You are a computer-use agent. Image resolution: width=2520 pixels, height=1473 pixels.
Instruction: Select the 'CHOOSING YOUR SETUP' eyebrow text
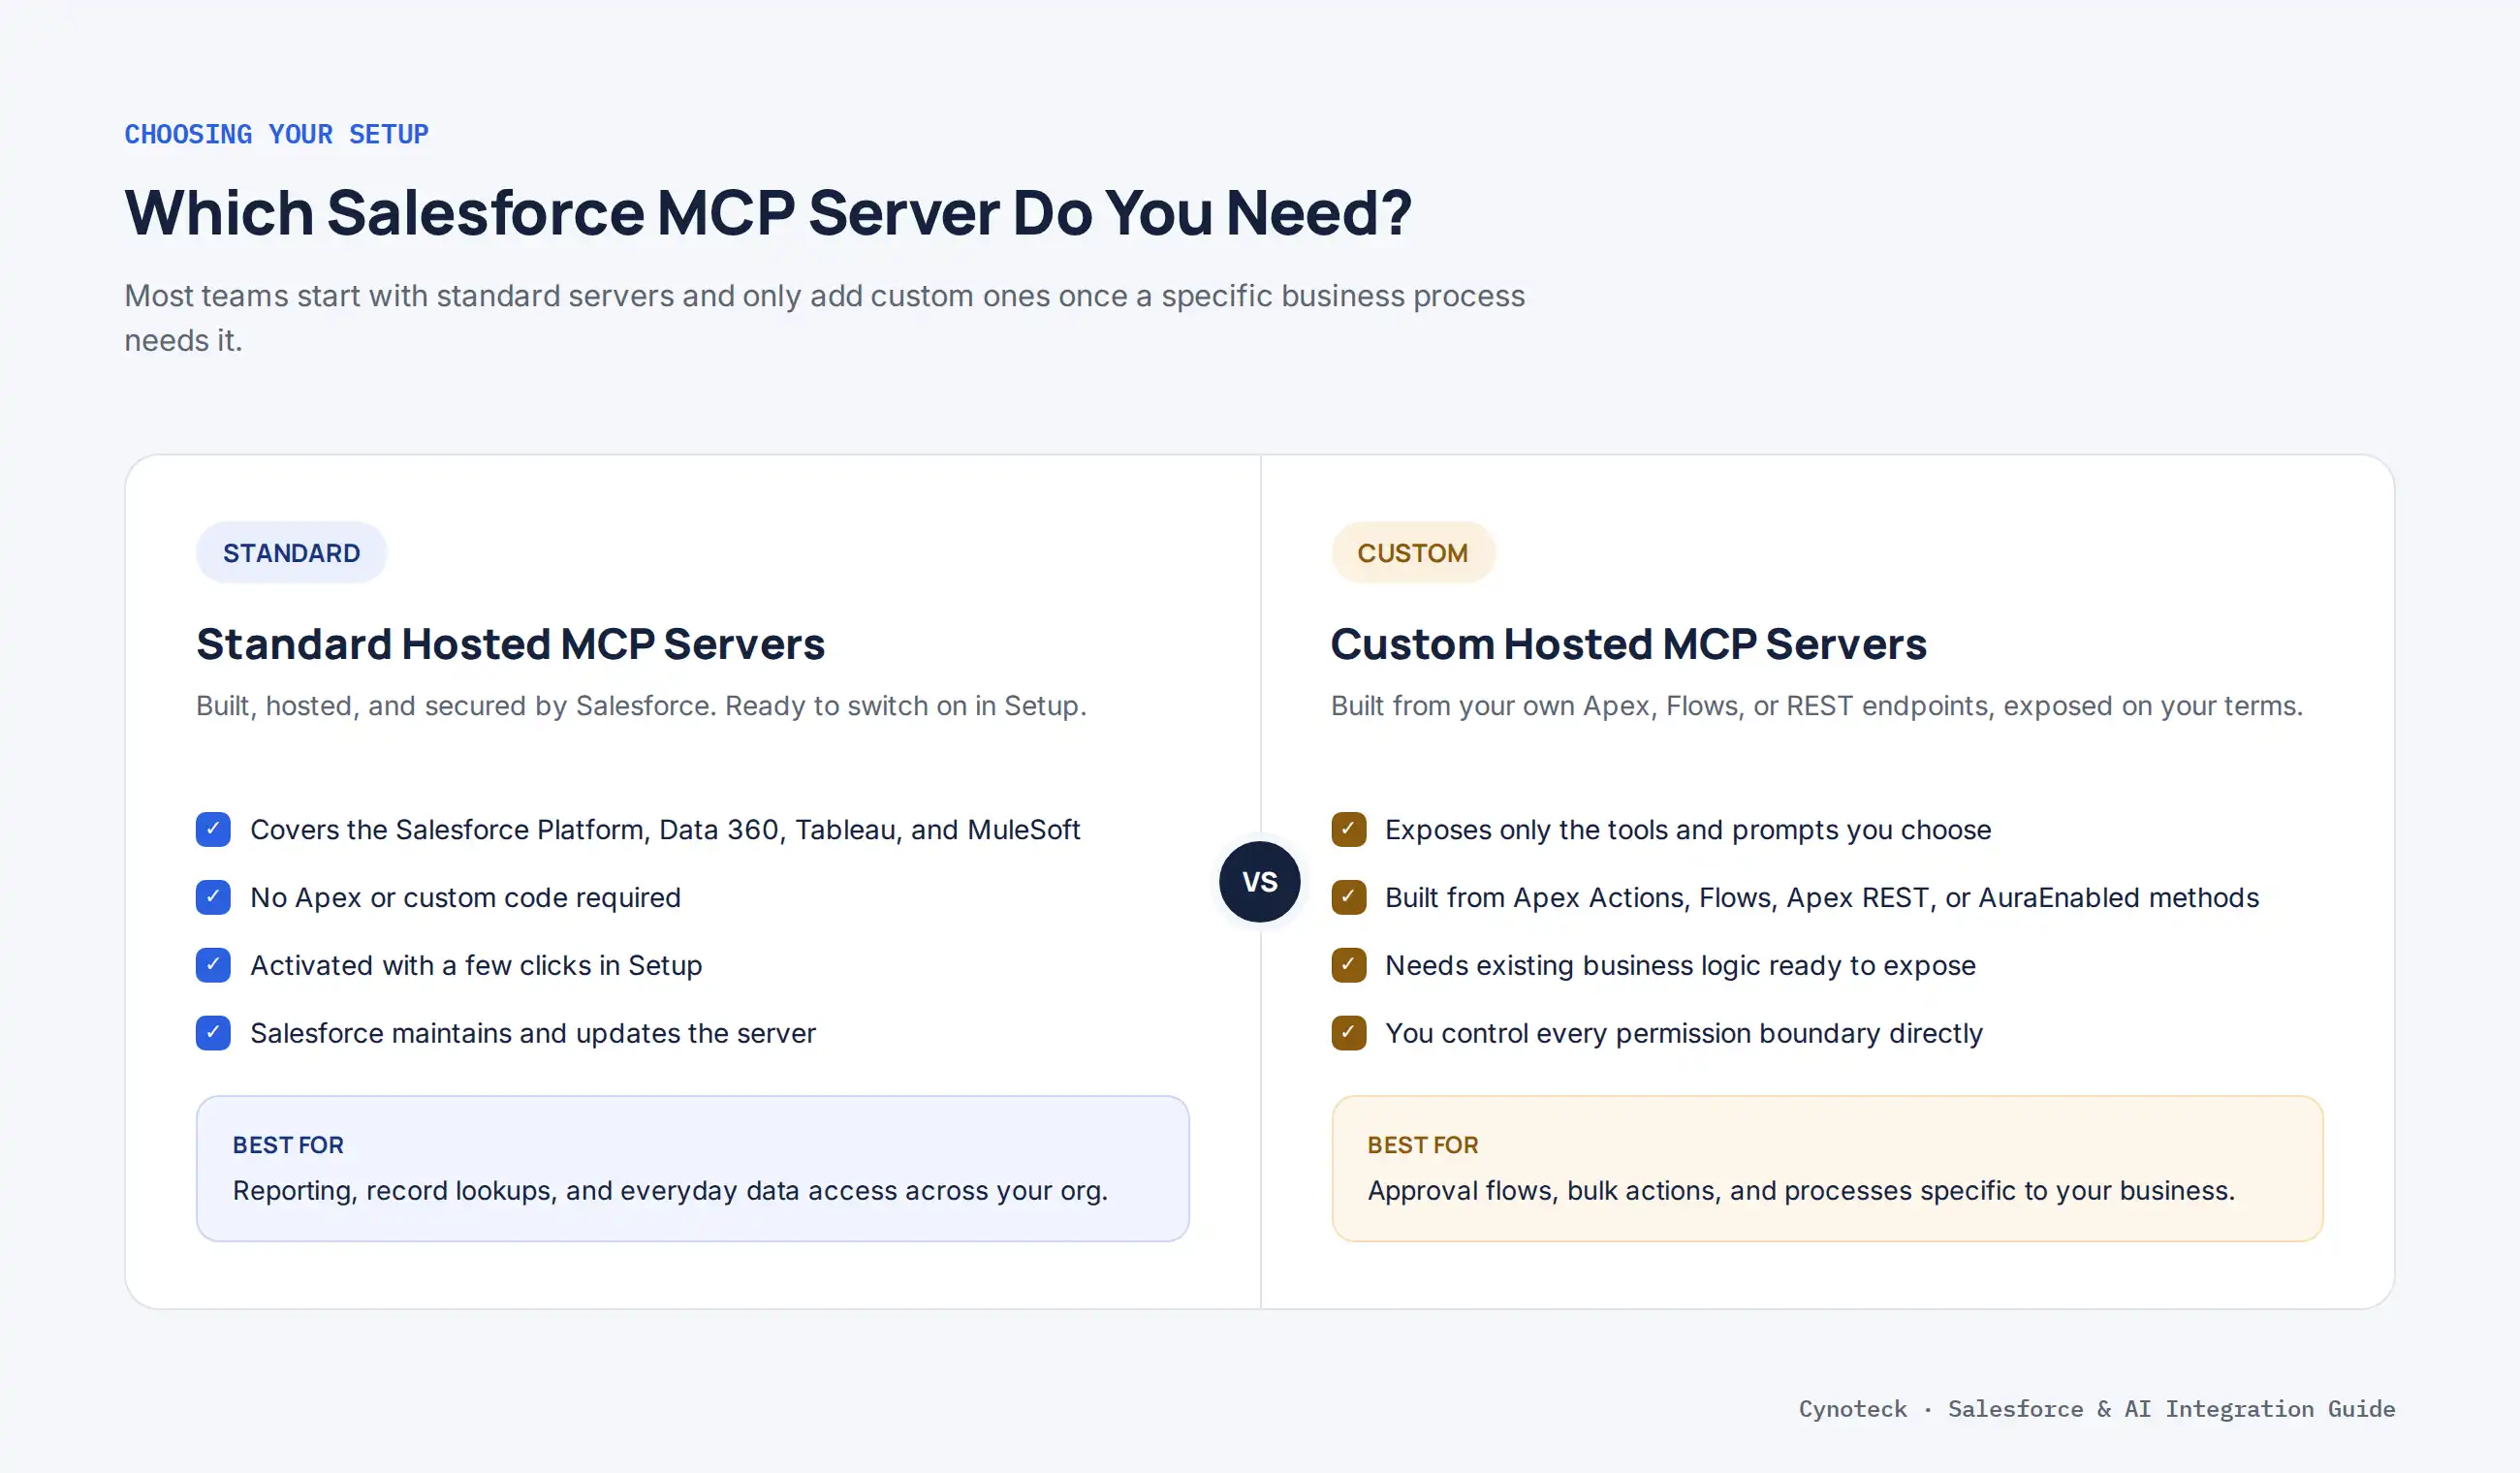[276, 134]
